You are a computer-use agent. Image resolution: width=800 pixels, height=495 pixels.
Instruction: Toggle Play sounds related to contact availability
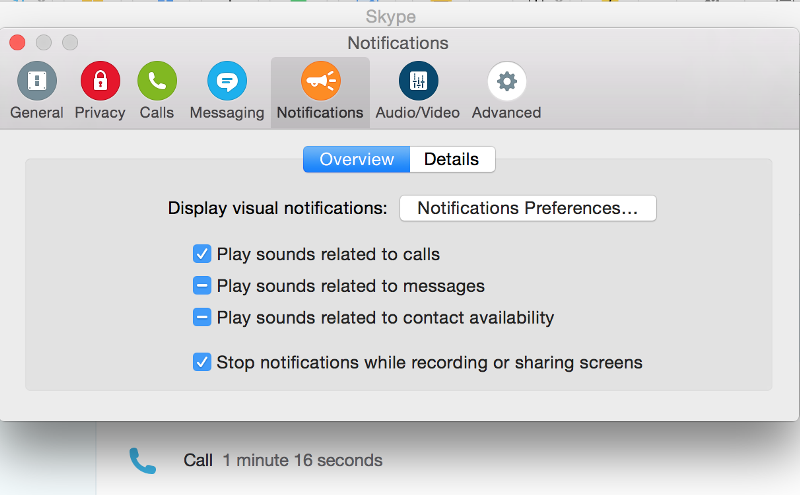[x=202, y=318]
